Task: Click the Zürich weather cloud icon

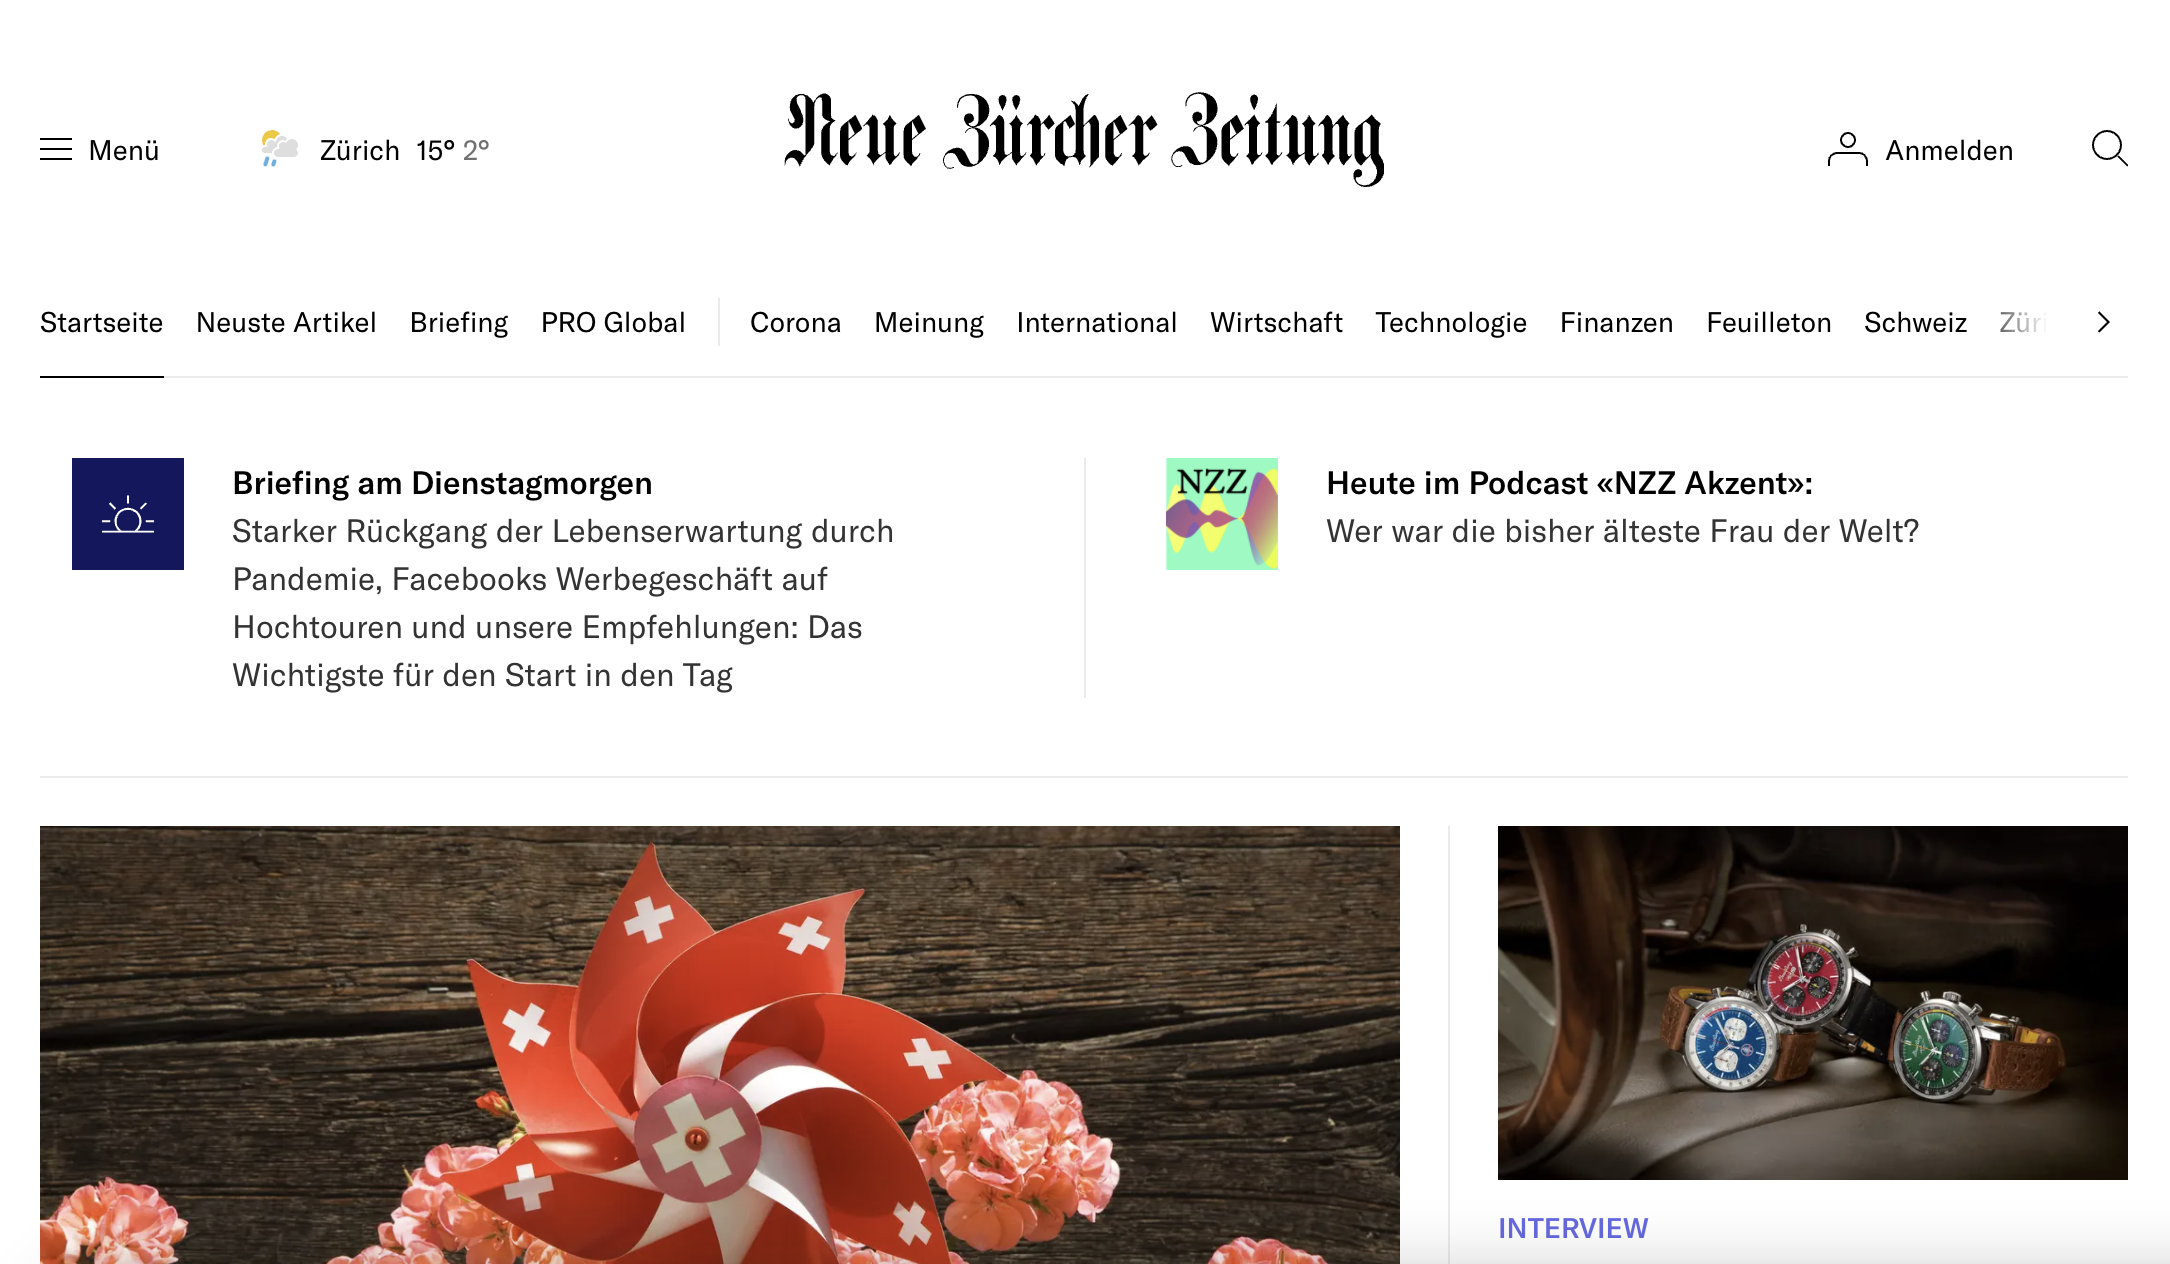Action: tap(279, 149)
